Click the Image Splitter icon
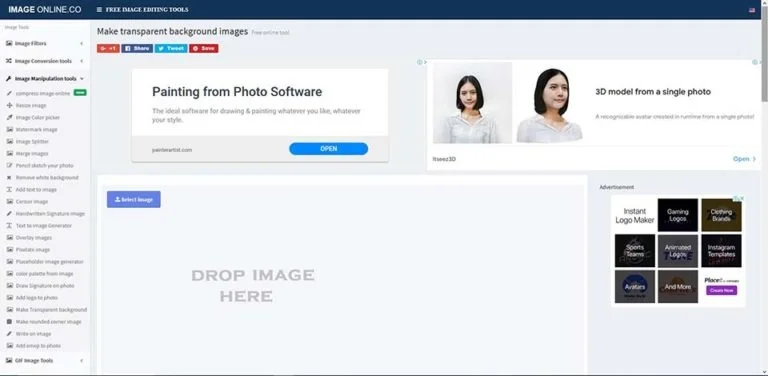 click(x=9, y=141)
